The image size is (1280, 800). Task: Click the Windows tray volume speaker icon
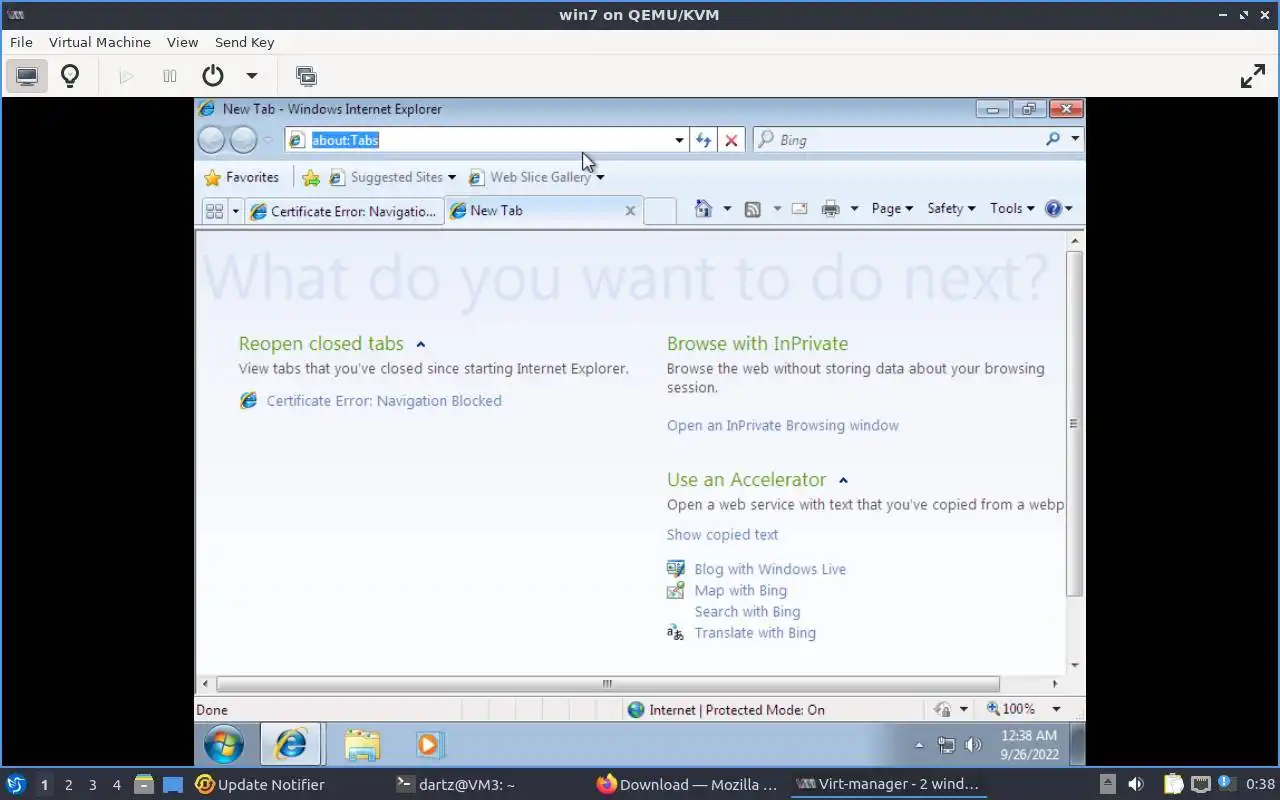[973, 745]
